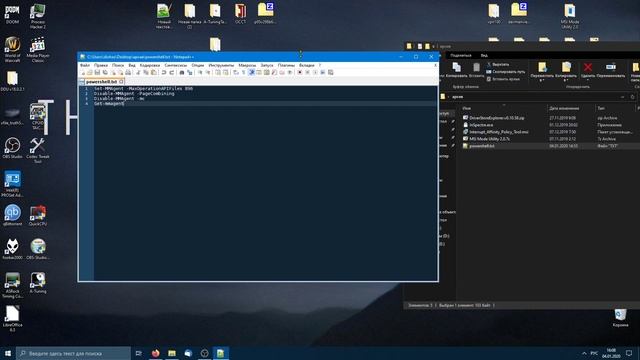This screenshot has height=360, width=640.
Task: Toggle indent guide in Notepad++ toolbar
Action: pyautogui.click(x=251, y=72)
